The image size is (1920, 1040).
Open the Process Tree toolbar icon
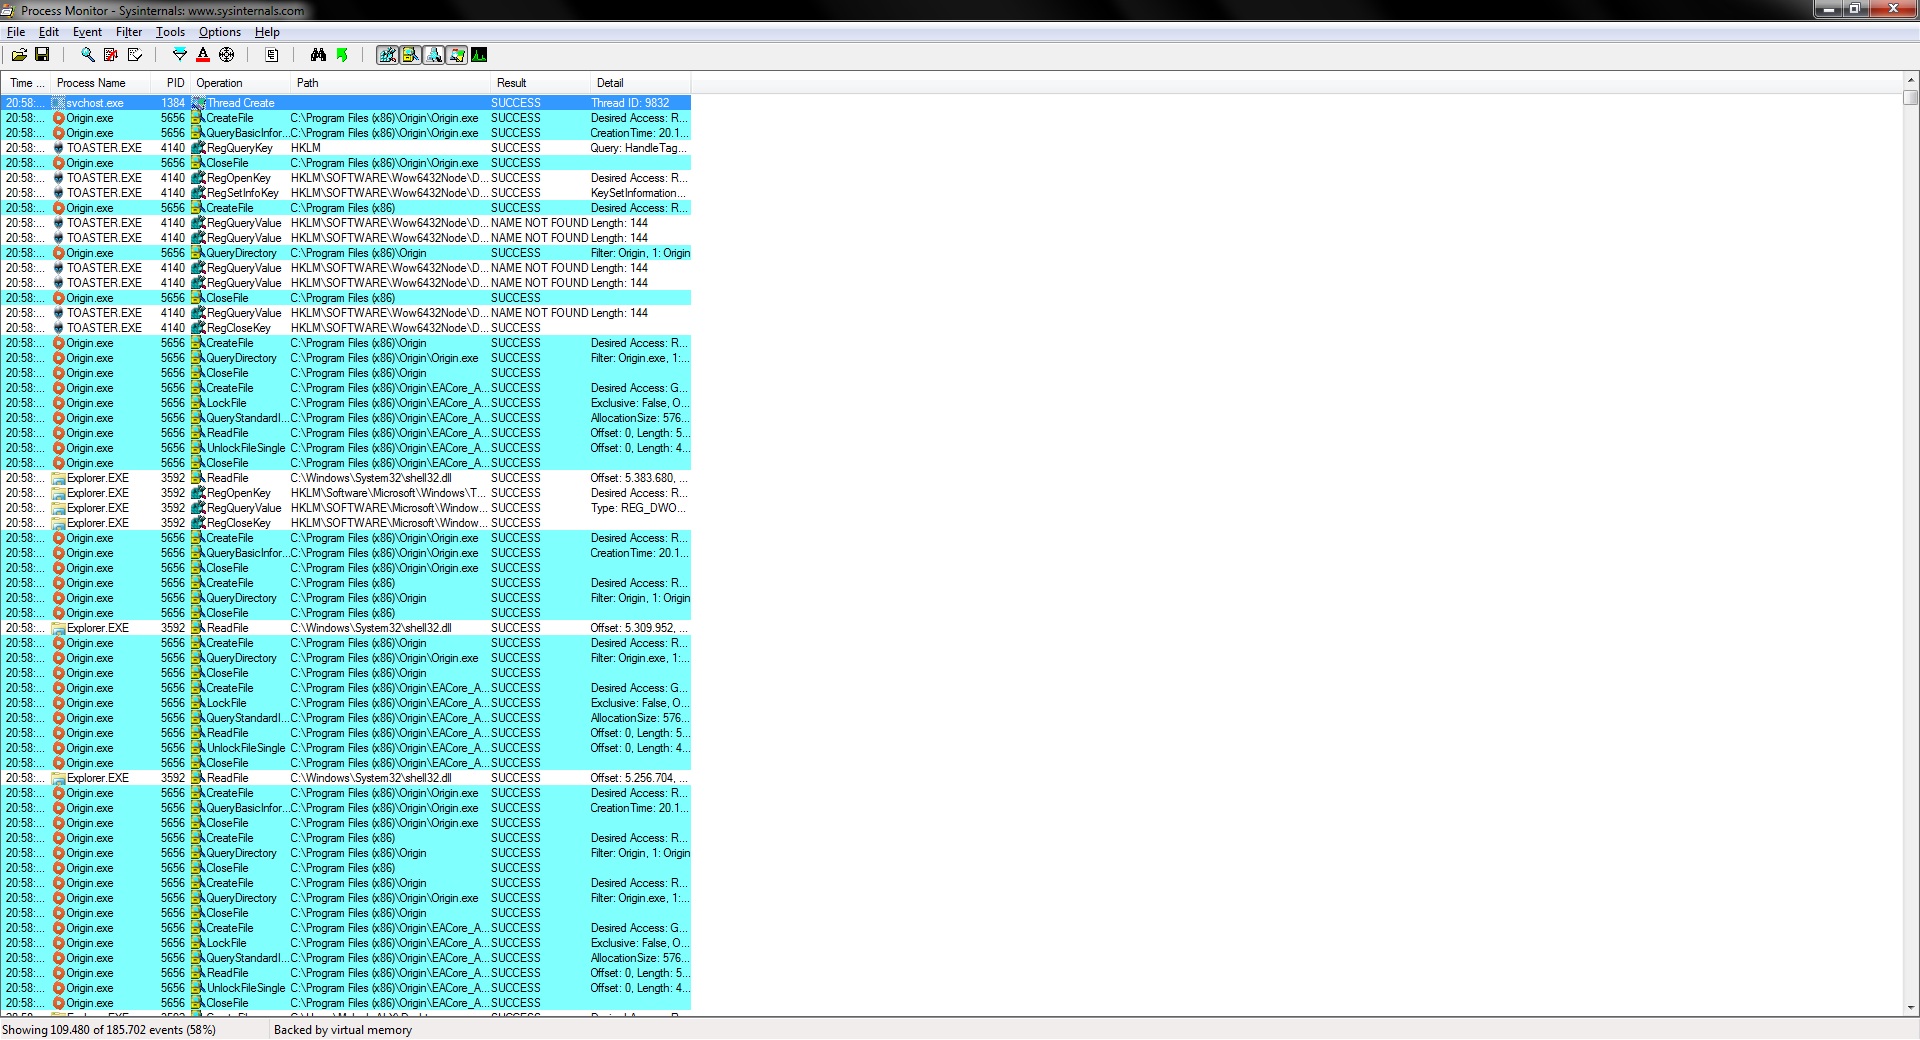[x=272, y=55]
